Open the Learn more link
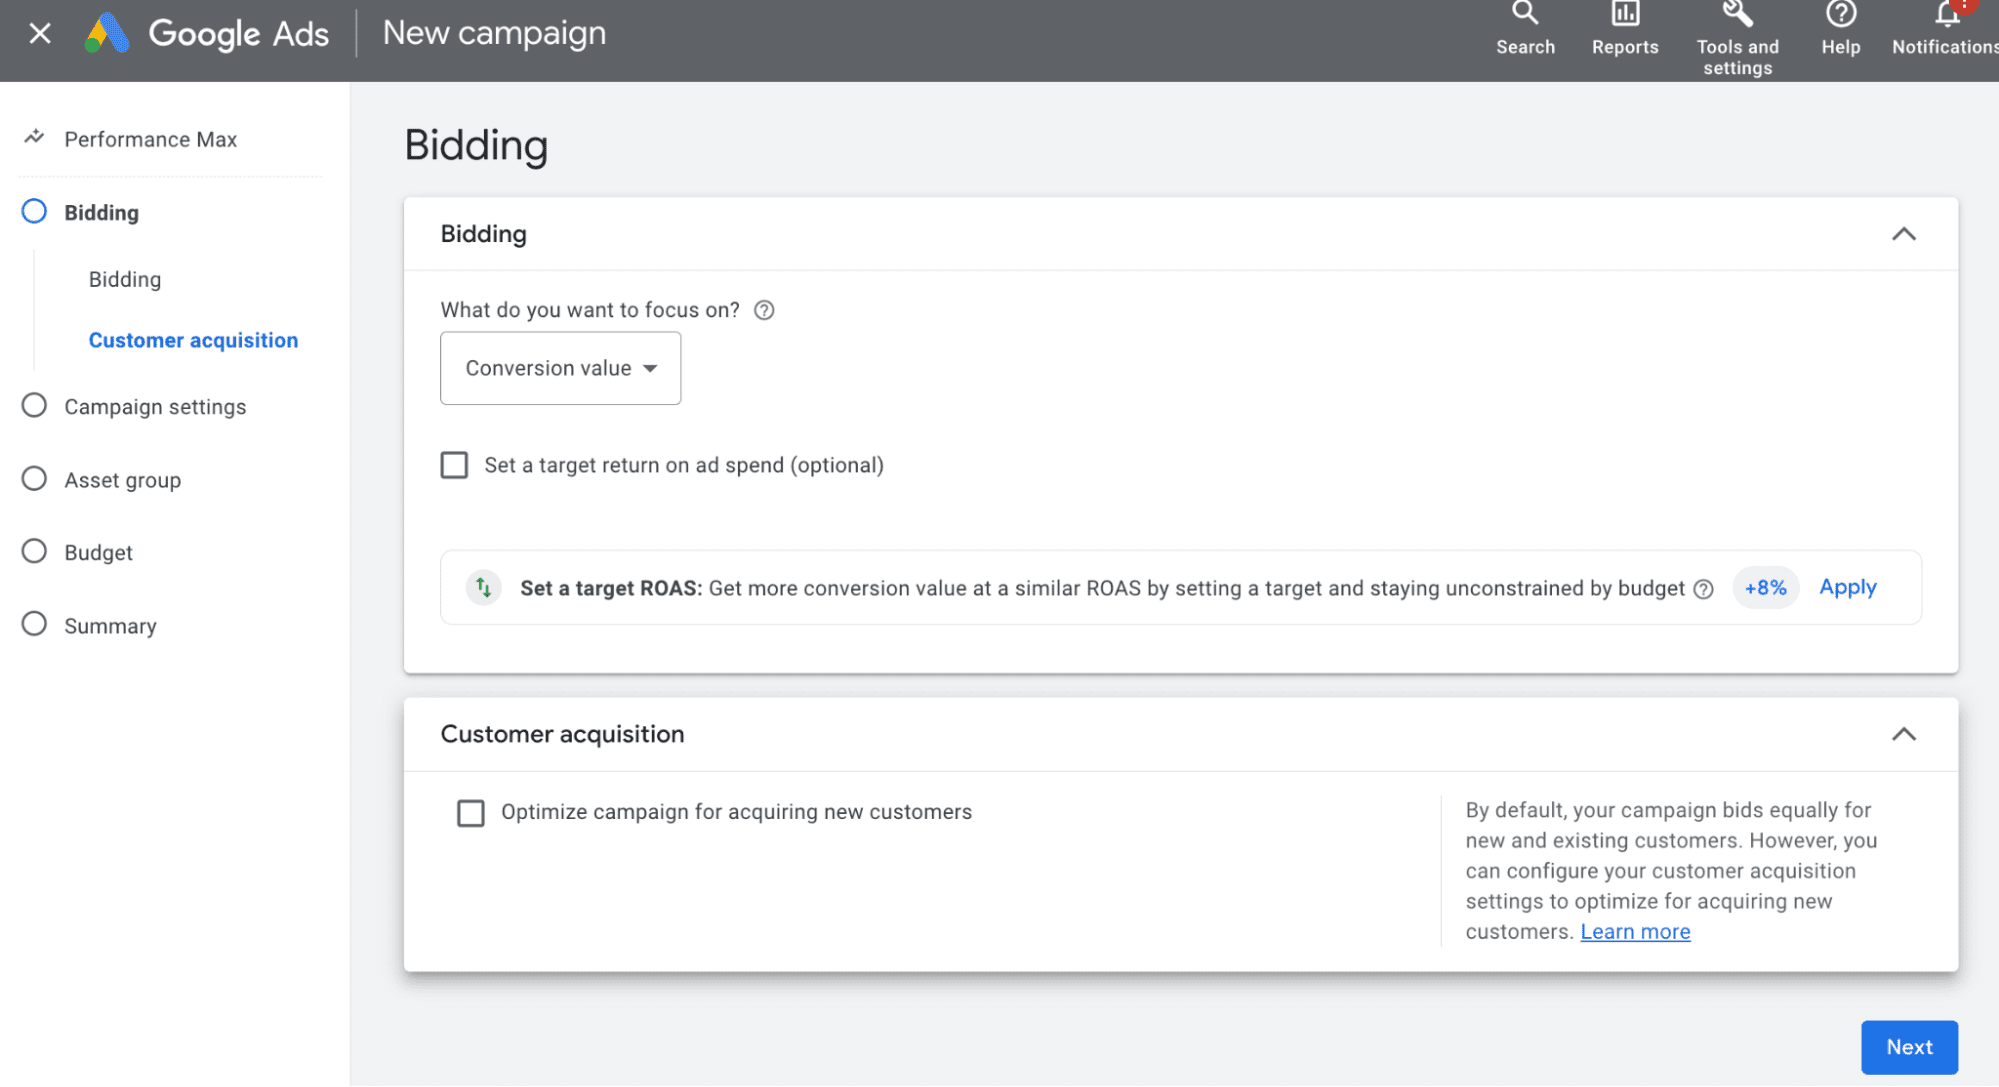 click(x=1634, y=932)
